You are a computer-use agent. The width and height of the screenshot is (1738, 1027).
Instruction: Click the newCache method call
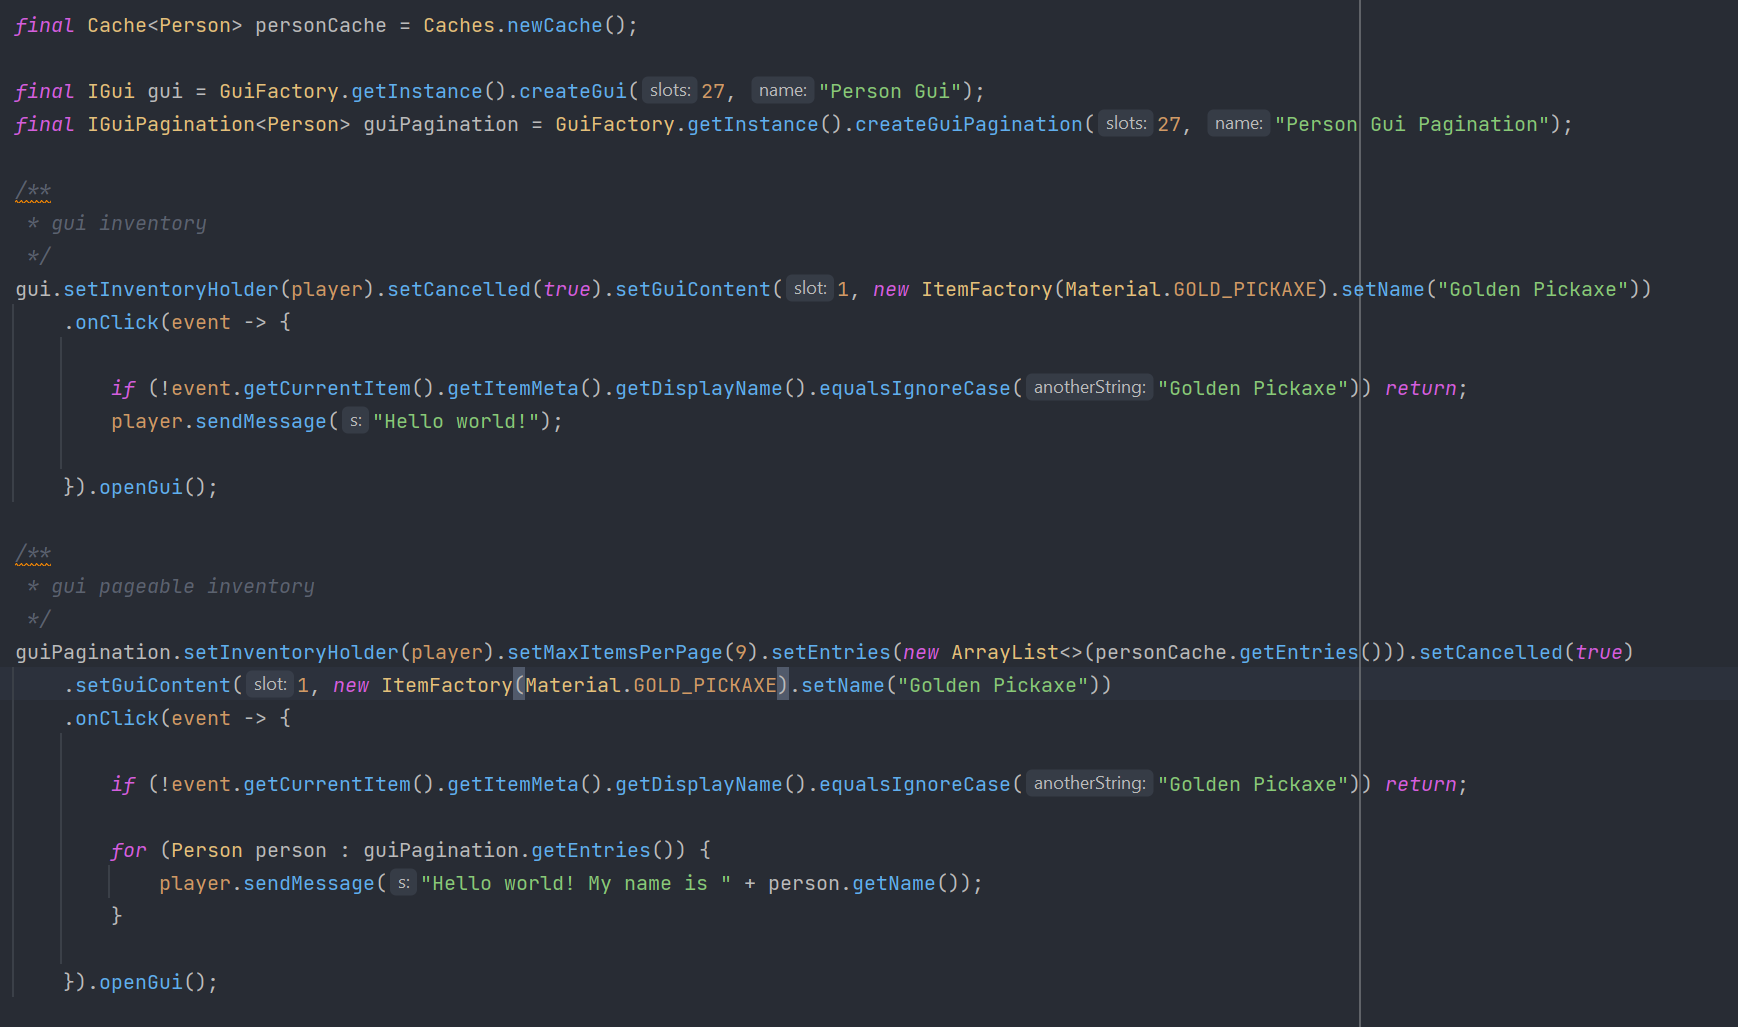(555, 25)
